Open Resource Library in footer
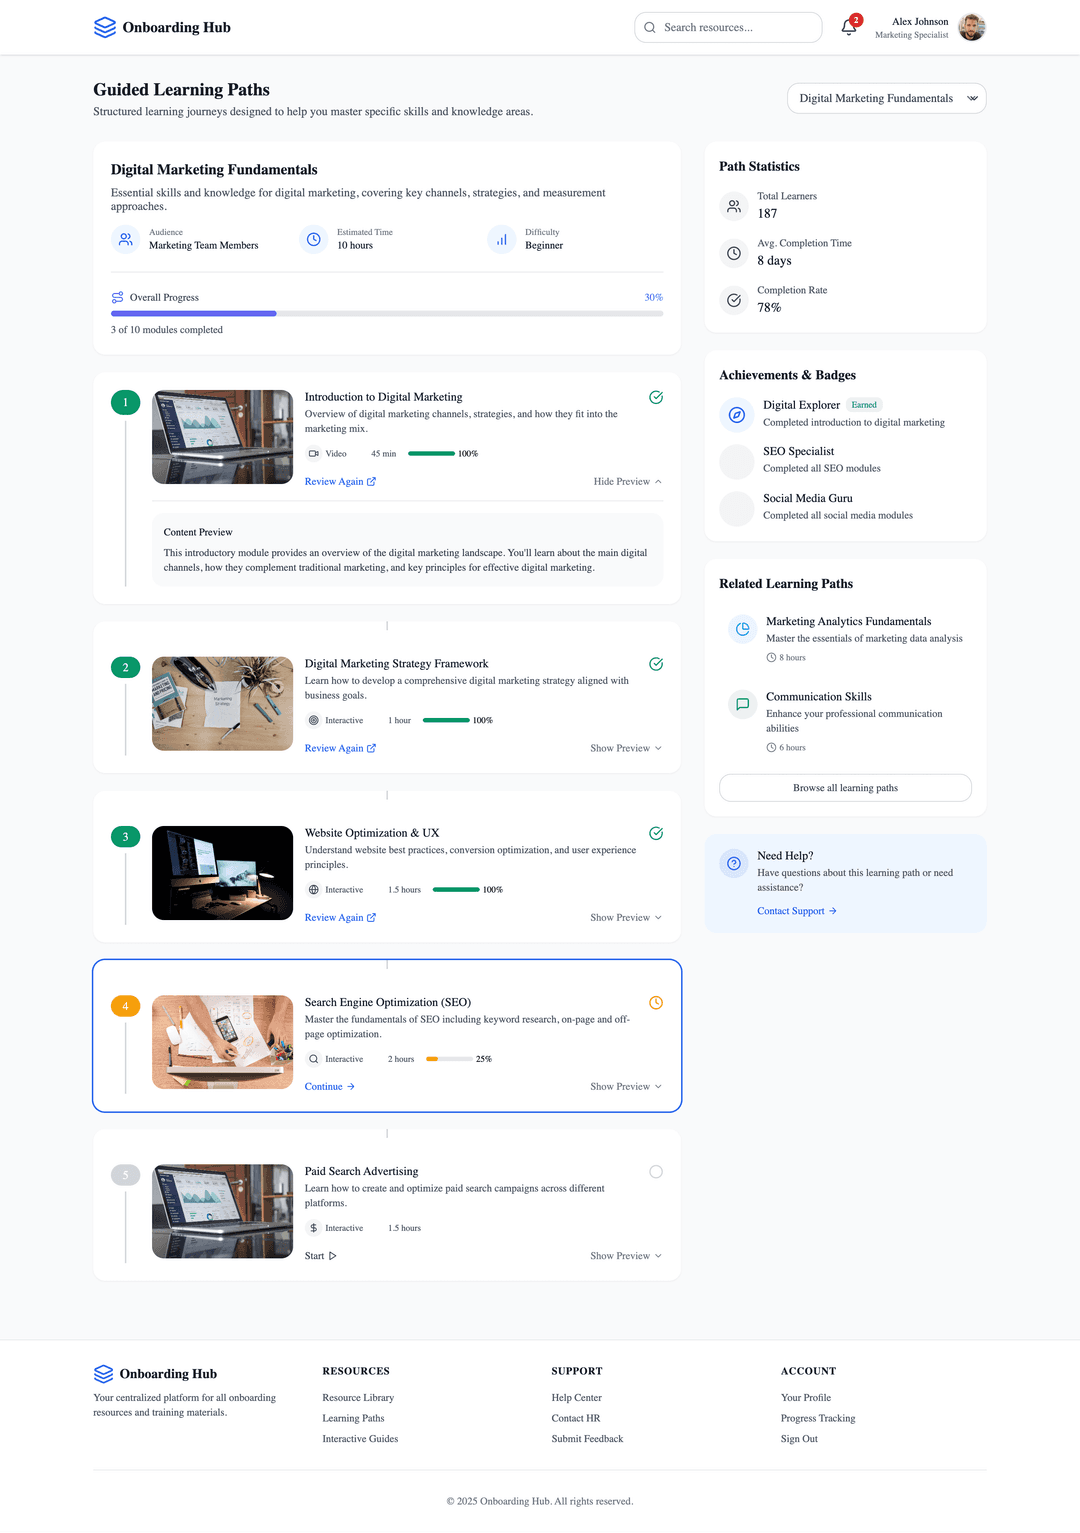This screenshot has height=1533, width=1080. [358, 1398]
